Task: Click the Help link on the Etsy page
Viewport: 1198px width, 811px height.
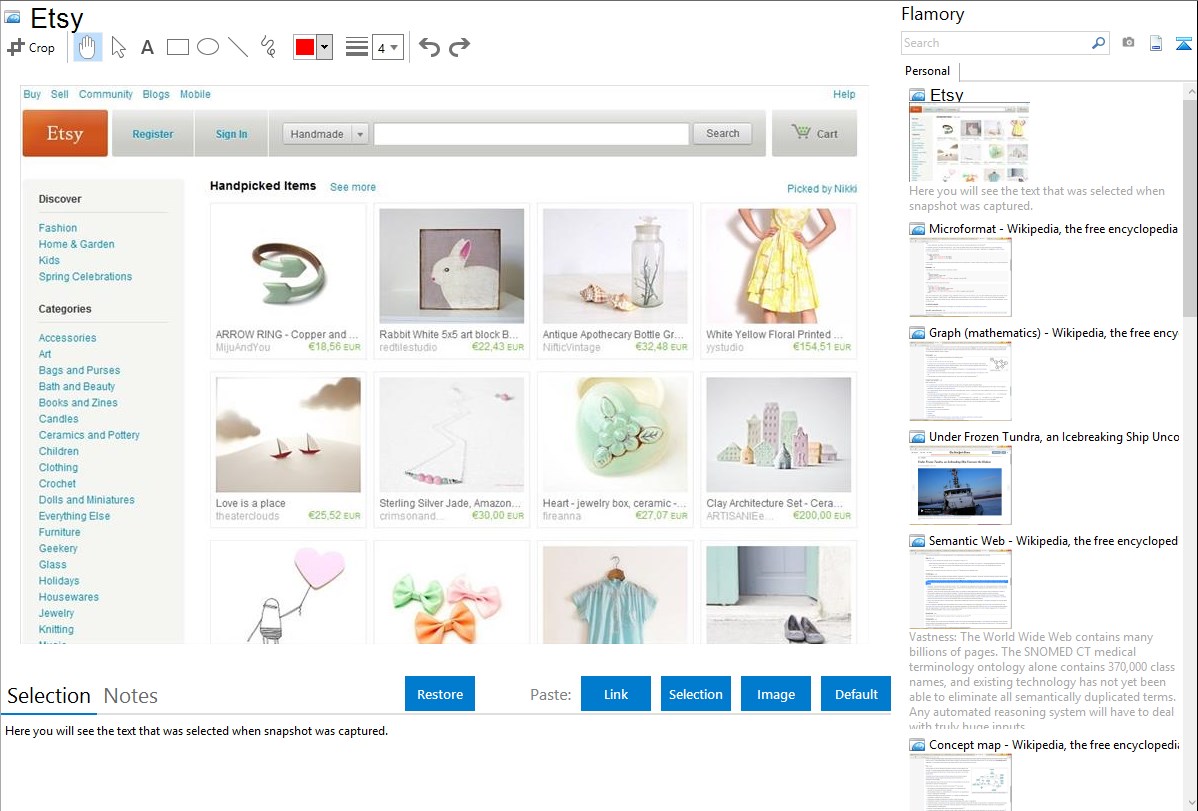Action: 844,94
